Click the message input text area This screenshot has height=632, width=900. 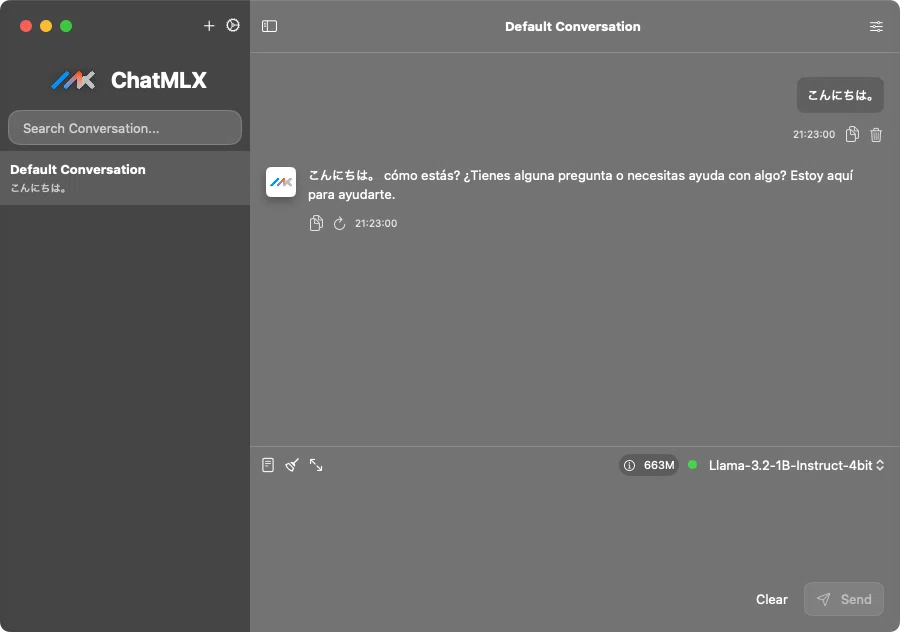coord(575,528)
